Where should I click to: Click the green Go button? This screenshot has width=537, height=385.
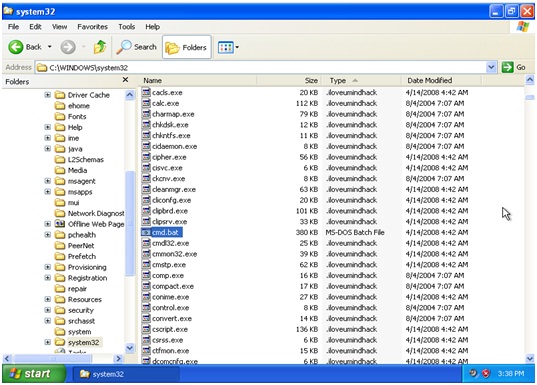click(513, 67)
